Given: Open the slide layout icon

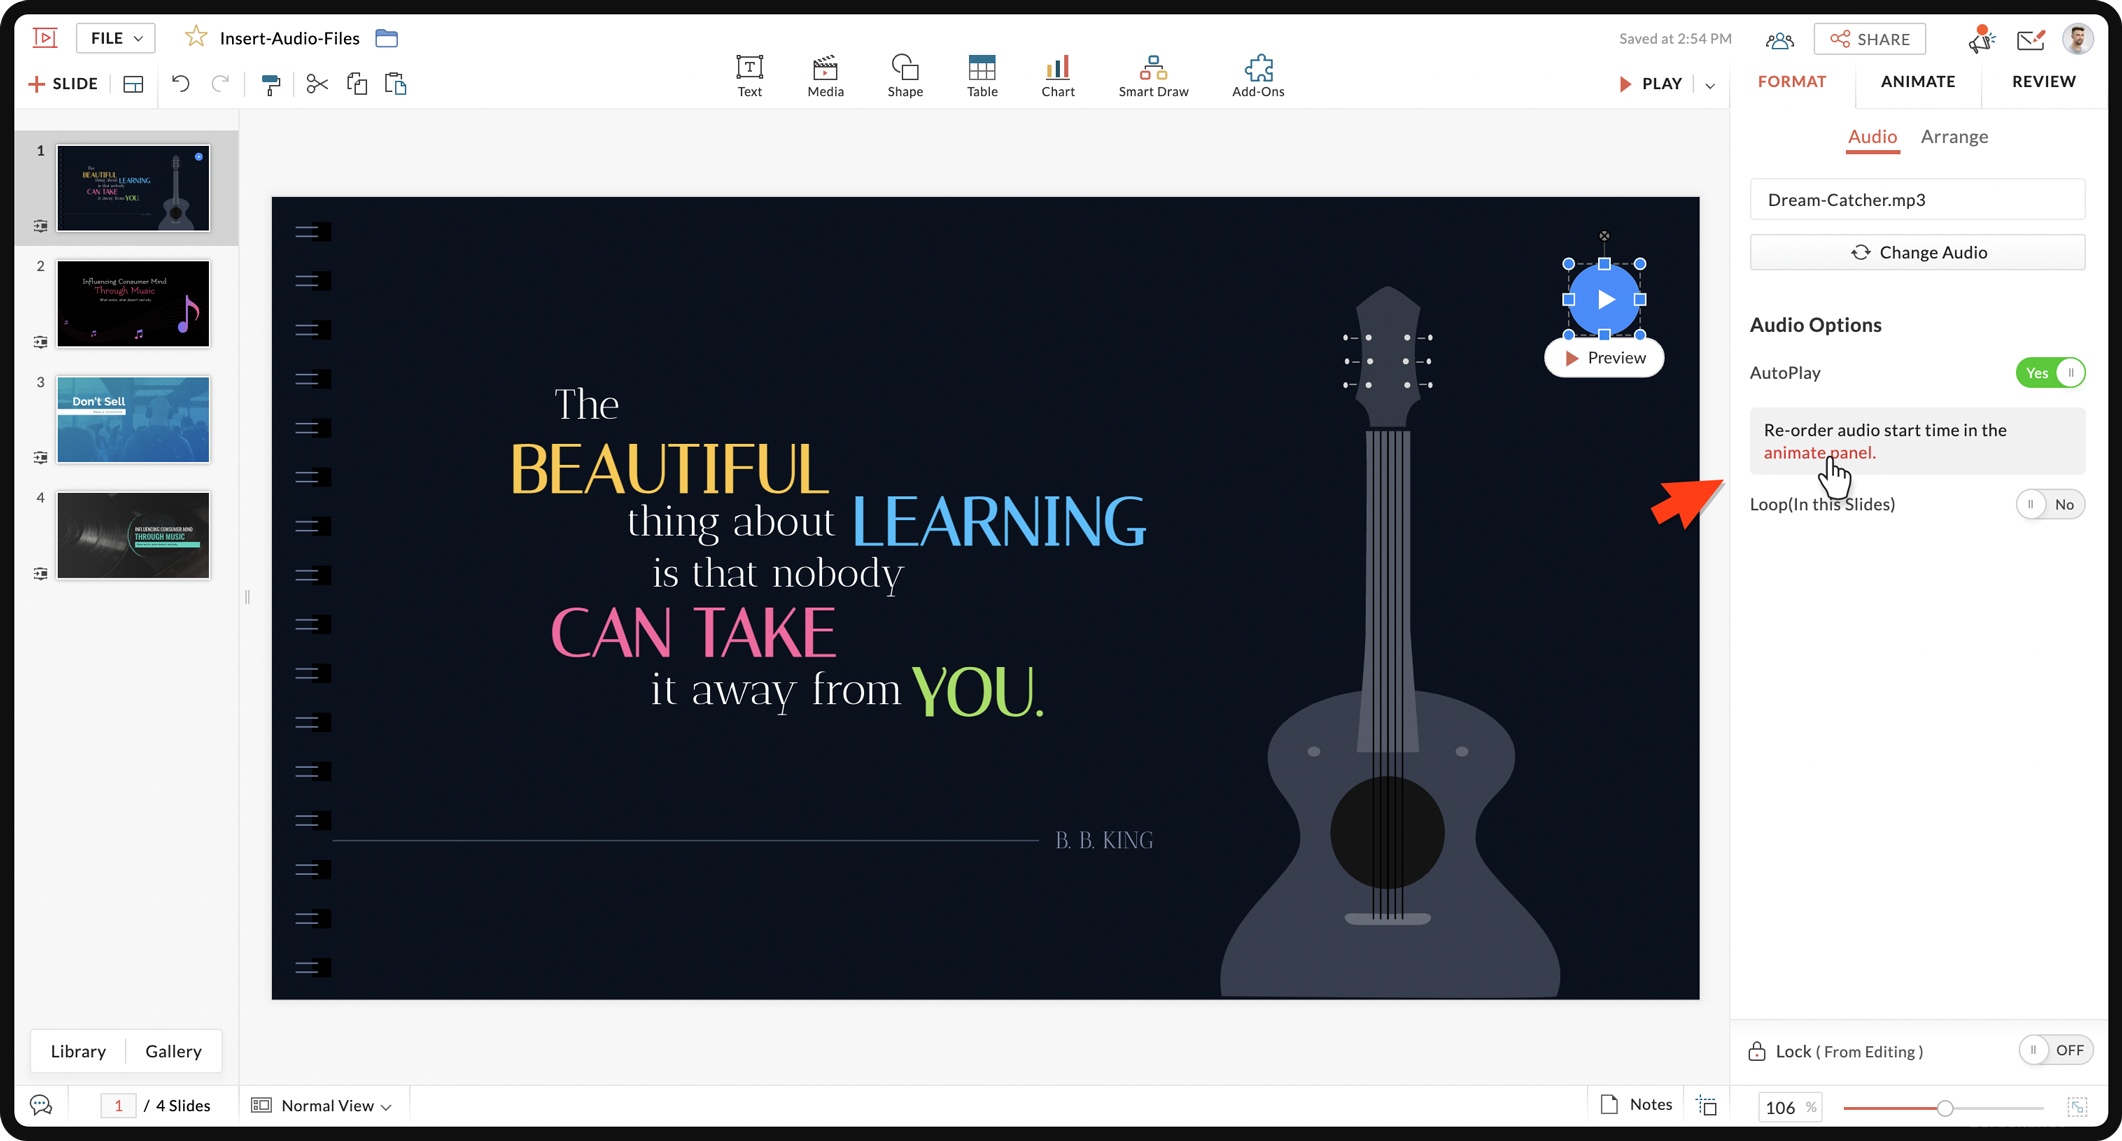Looking at the screenshot, I should [133, 84].
